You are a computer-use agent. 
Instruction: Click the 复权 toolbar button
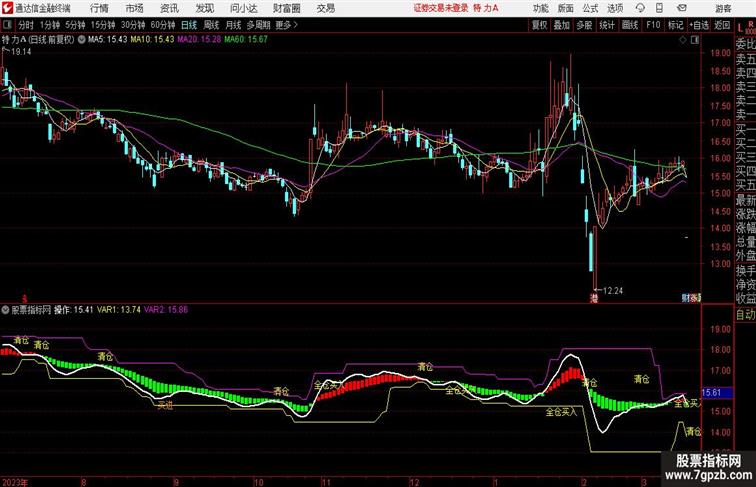click(x=539, y=25)
